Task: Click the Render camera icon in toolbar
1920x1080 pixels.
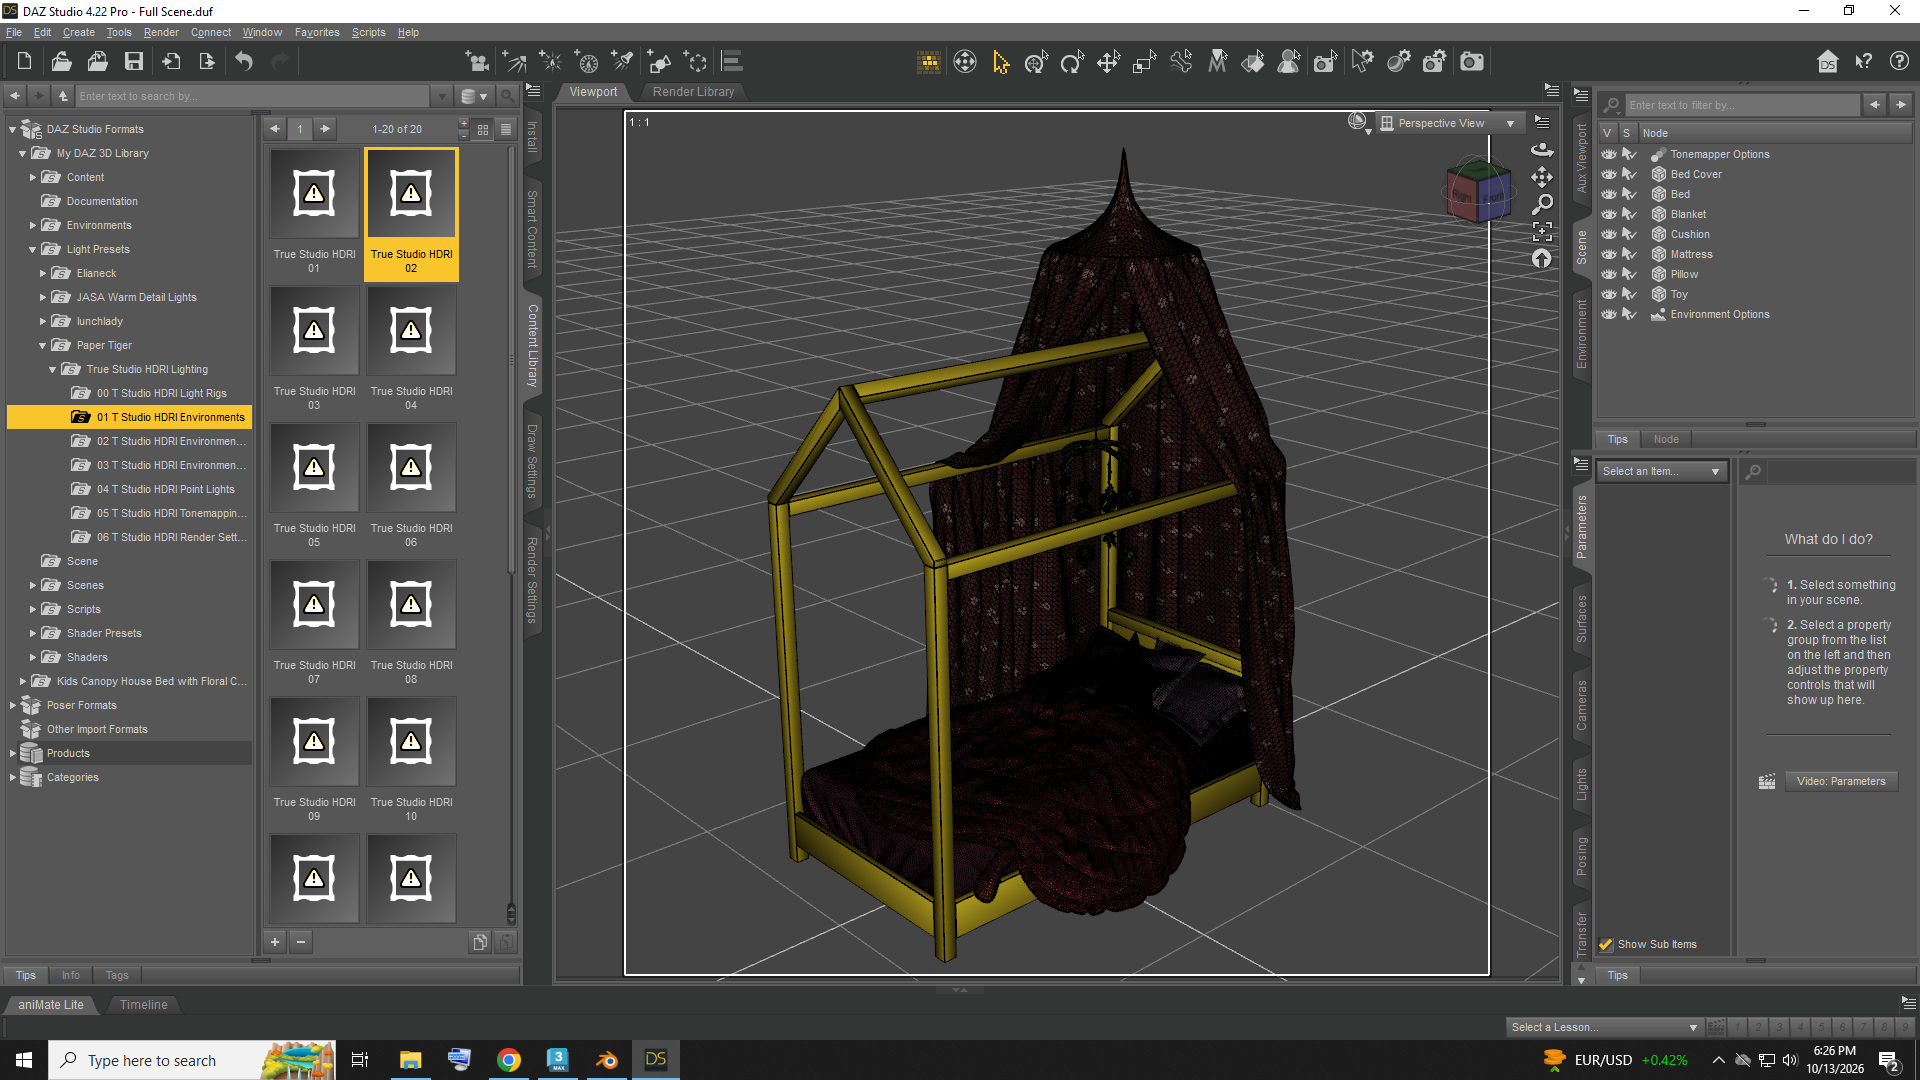Action: click(1472, 62)
